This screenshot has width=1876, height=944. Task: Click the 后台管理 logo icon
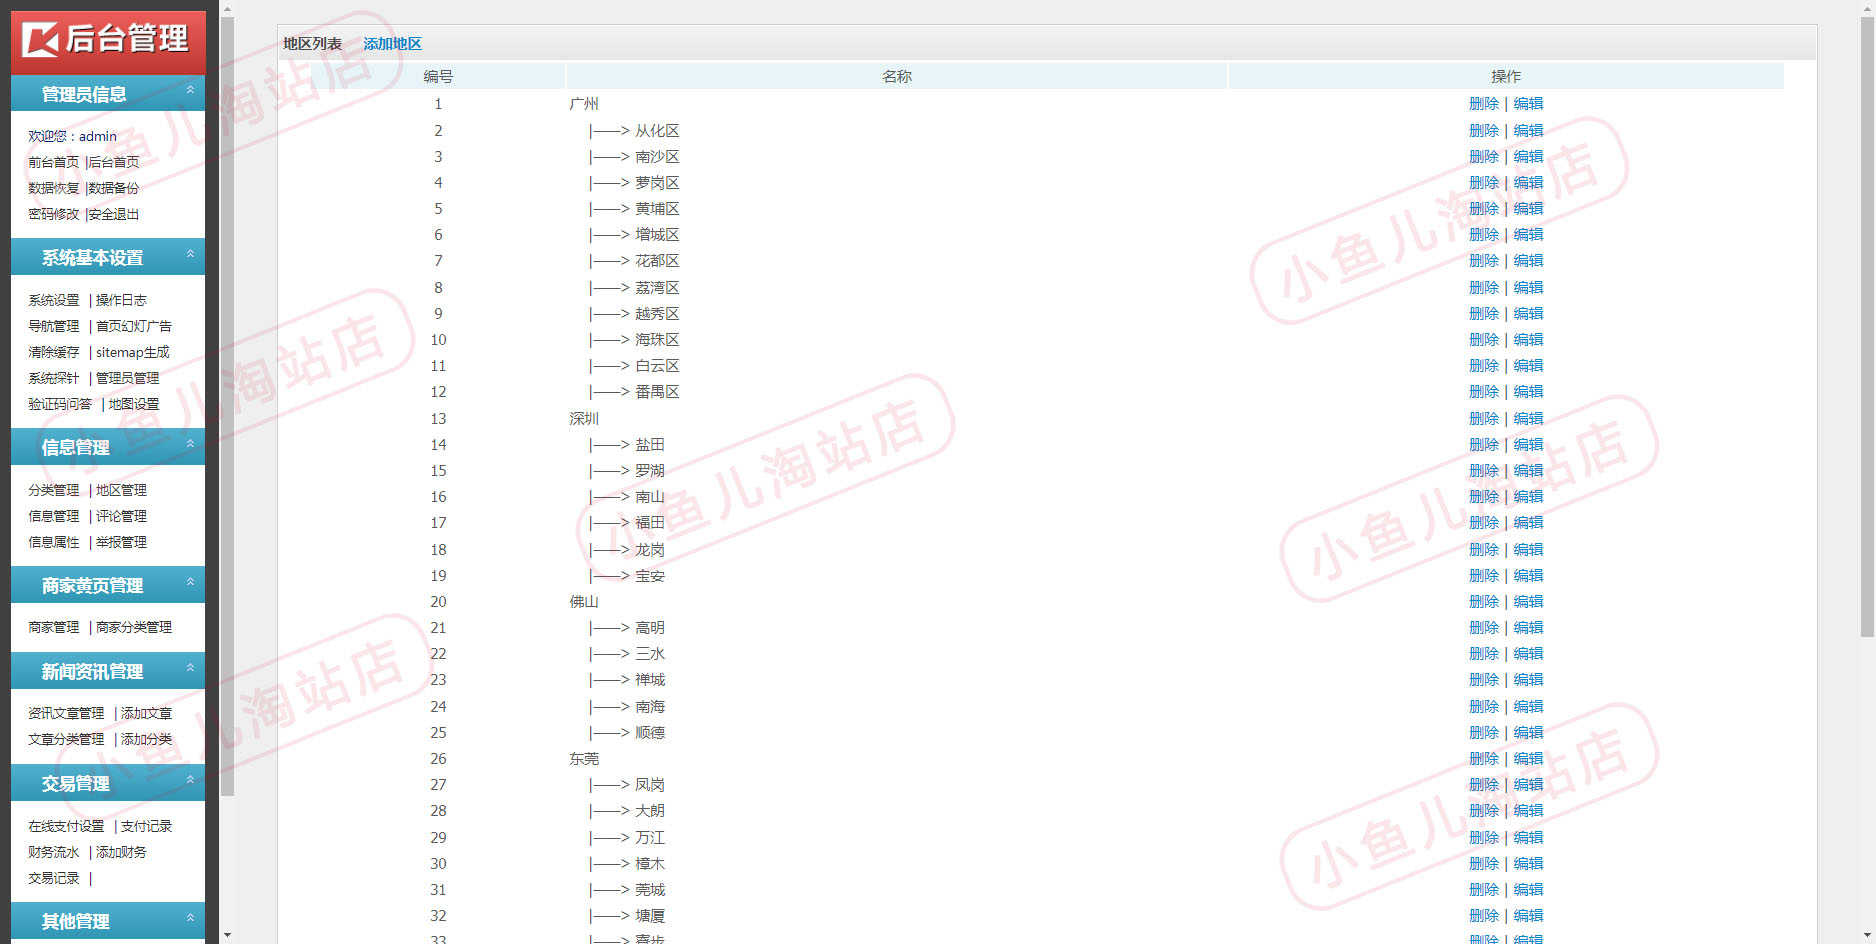pyautogui.click(x=41, y=39)
